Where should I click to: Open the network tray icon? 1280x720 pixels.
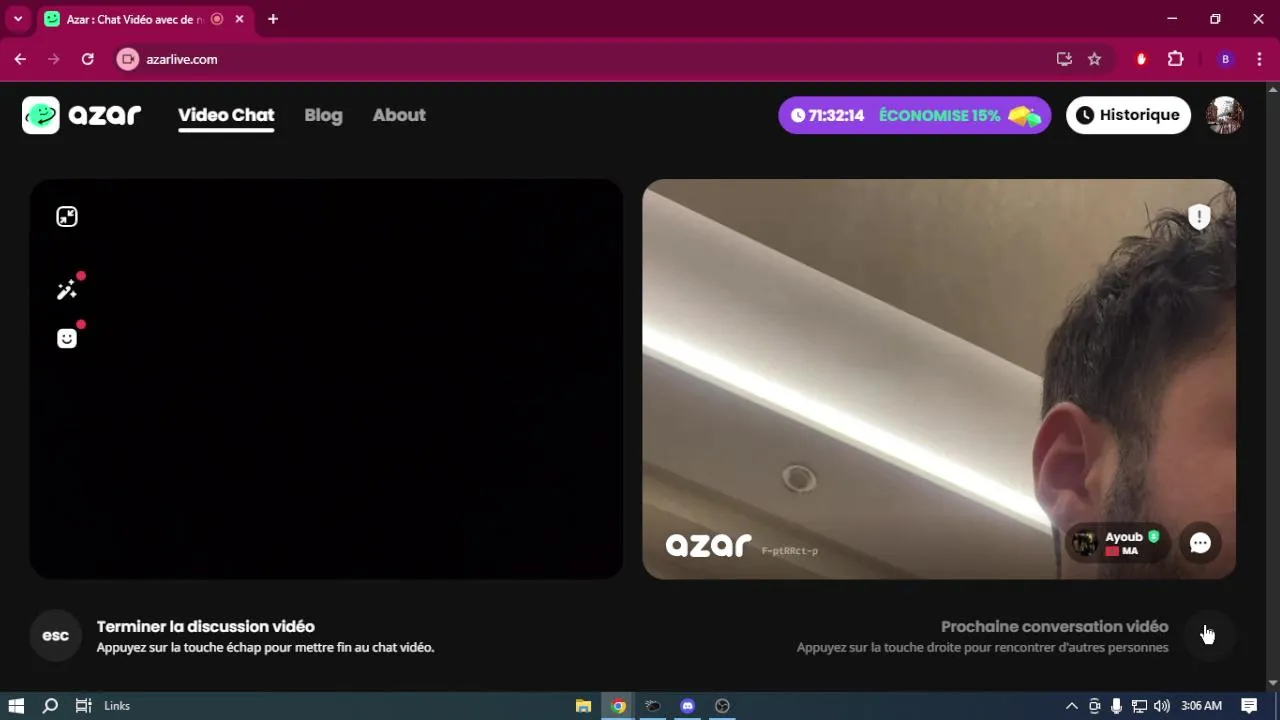click(1139, 706)
